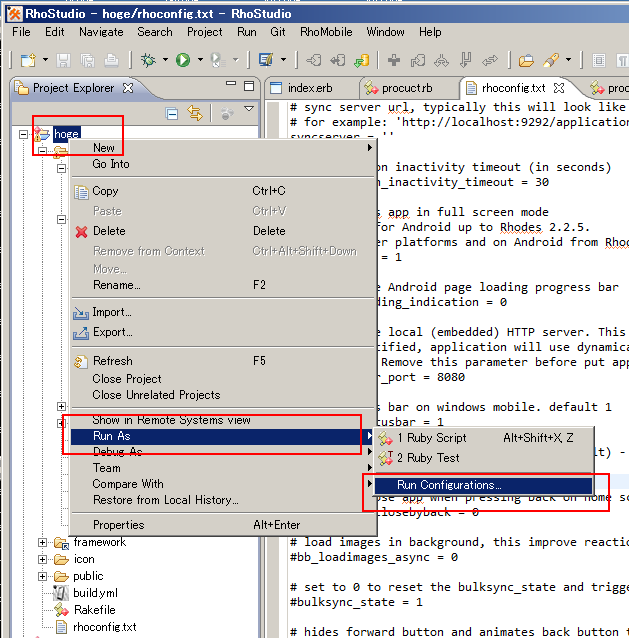Close the Project Explorer tab
Image resolution: width=629 pixels, height=638 pixels.
click(128, 88)
